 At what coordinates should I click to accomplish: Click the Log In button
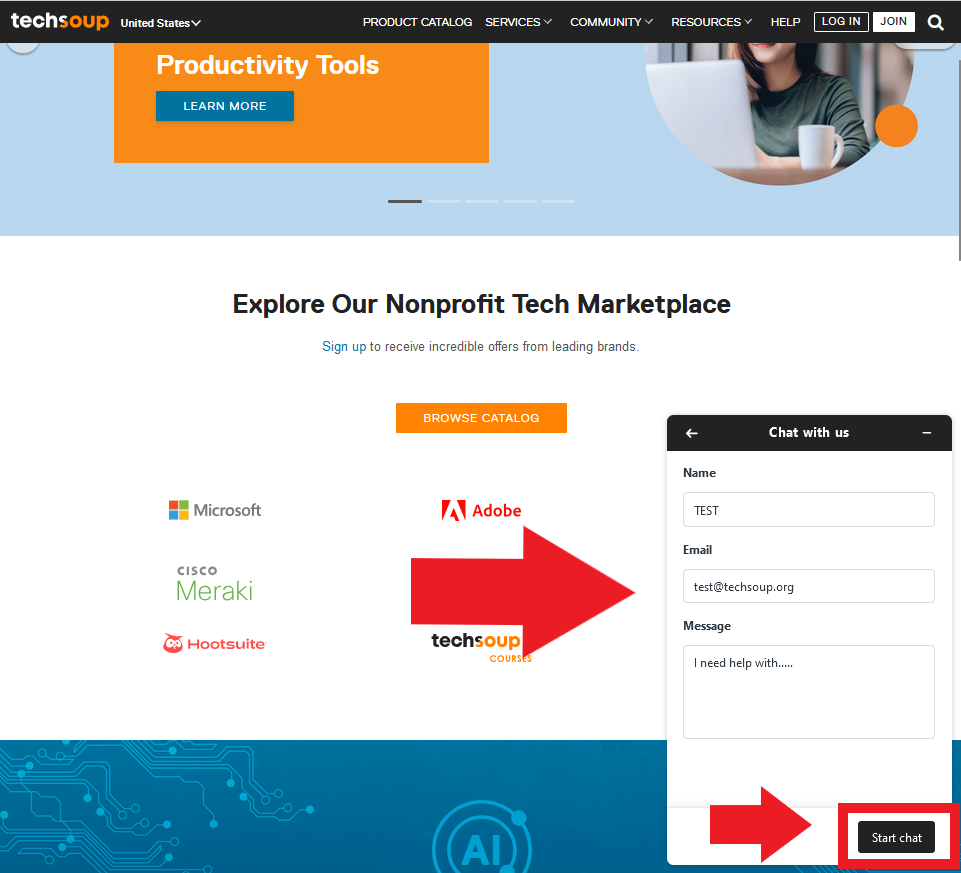pyautogui.click(x=841, y=21)
